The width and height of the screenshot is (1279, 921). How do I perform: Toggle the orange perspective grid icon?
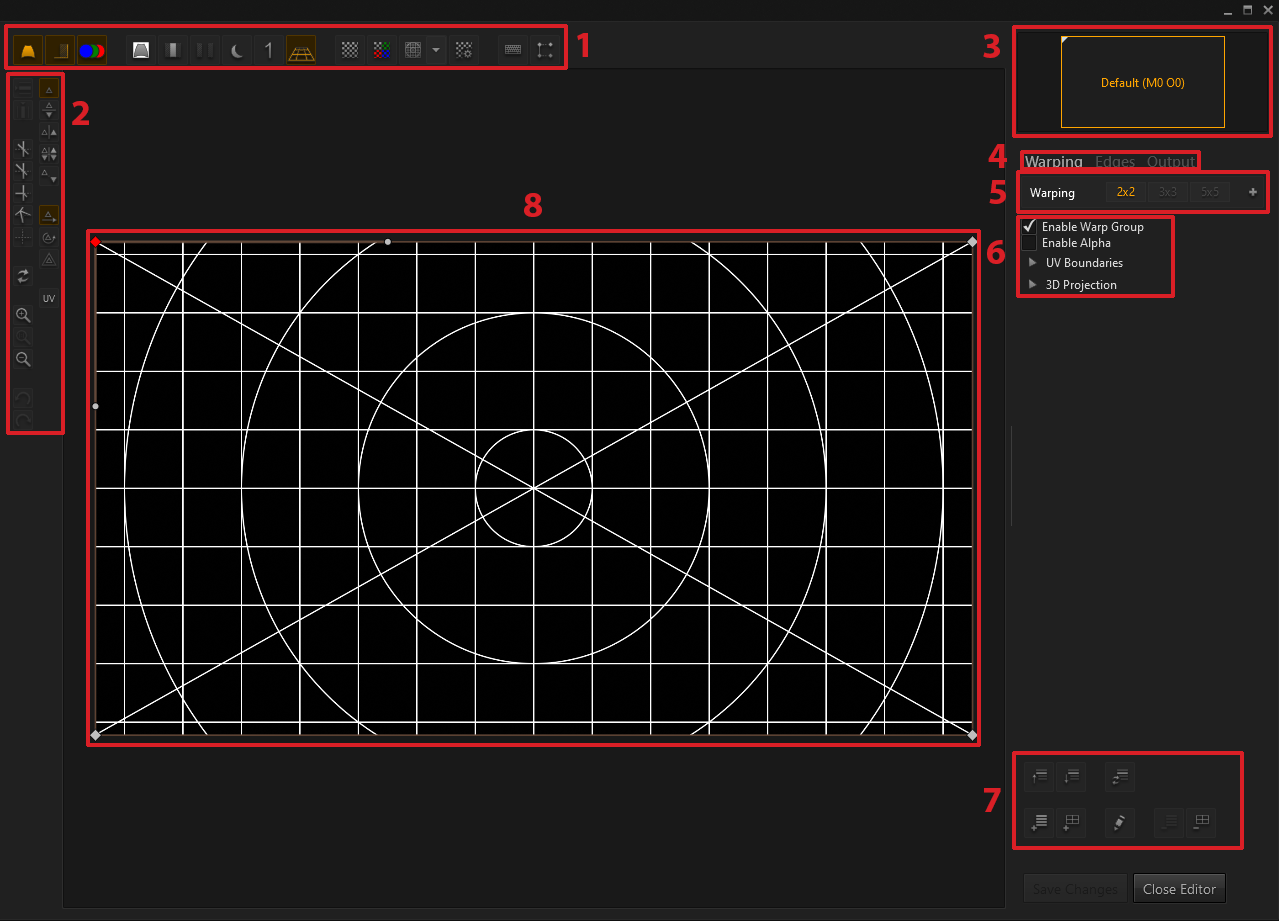click(301, 50)
